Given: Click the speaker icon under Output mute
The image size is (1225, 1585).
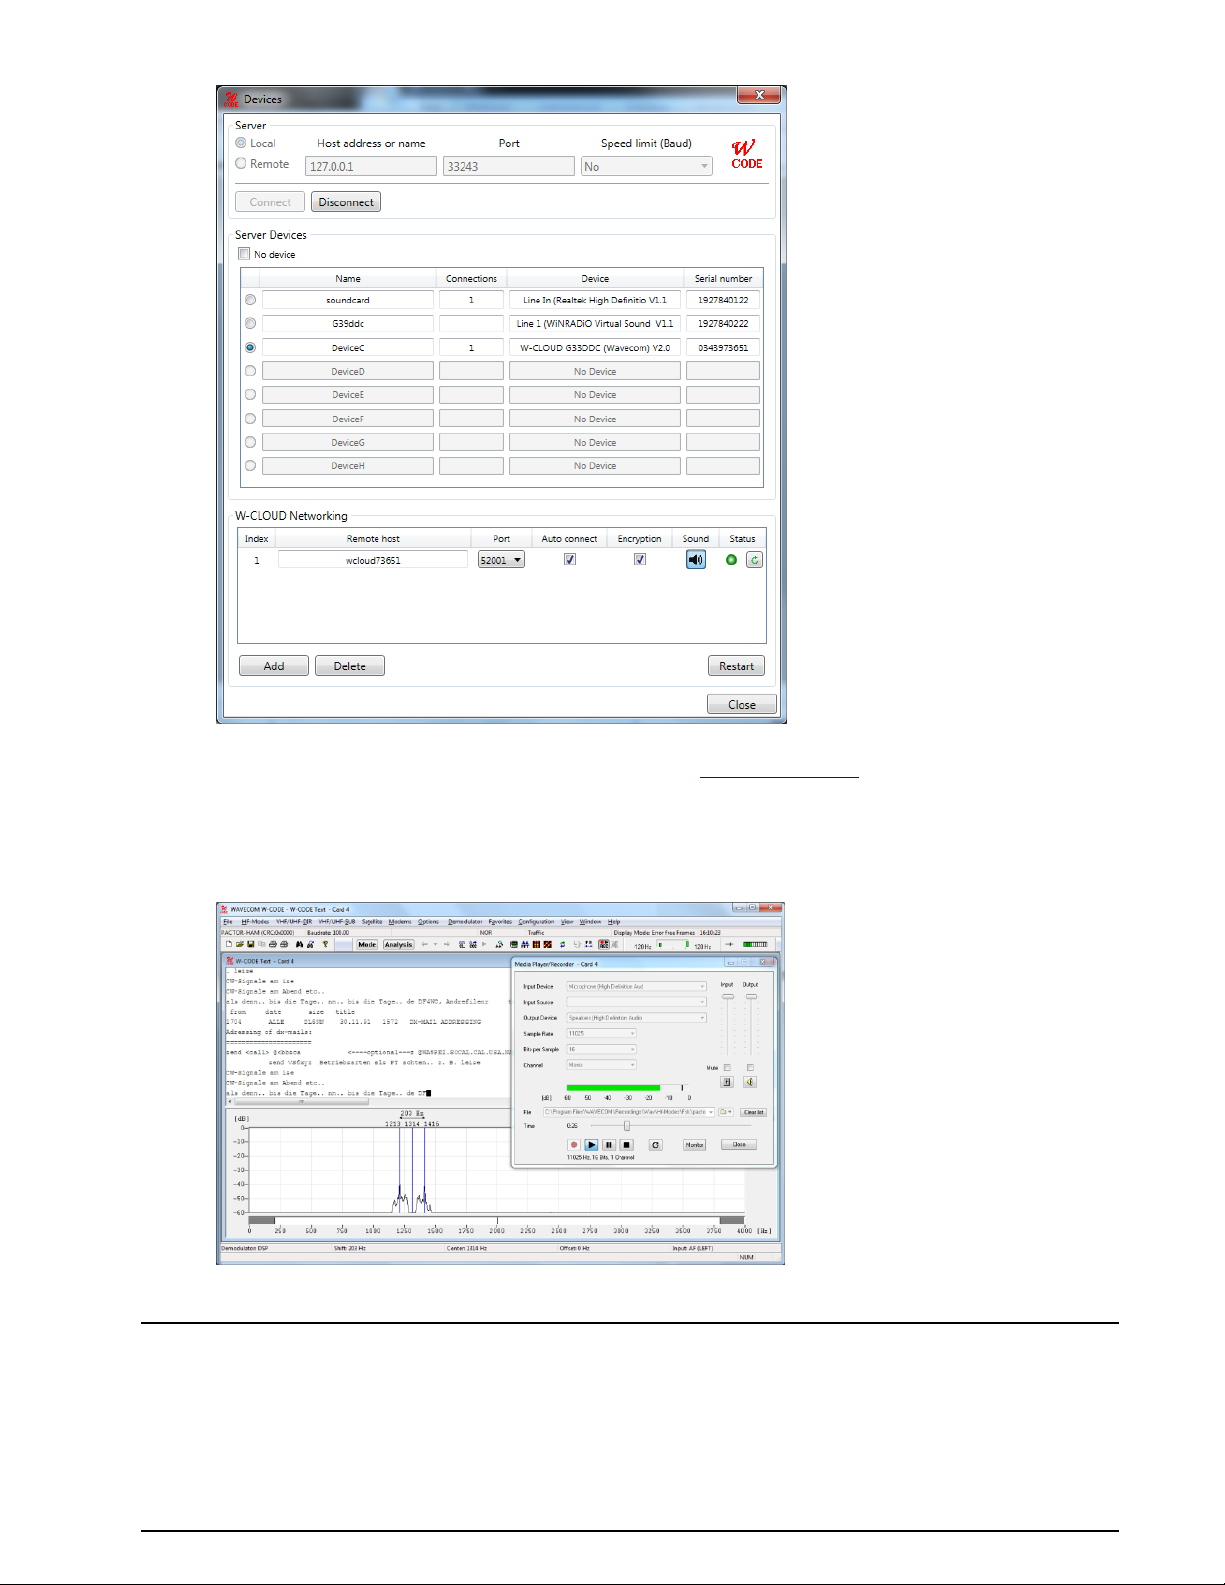Looking at the screenshot, I should pyautogui.click(x=750, y=1082).
